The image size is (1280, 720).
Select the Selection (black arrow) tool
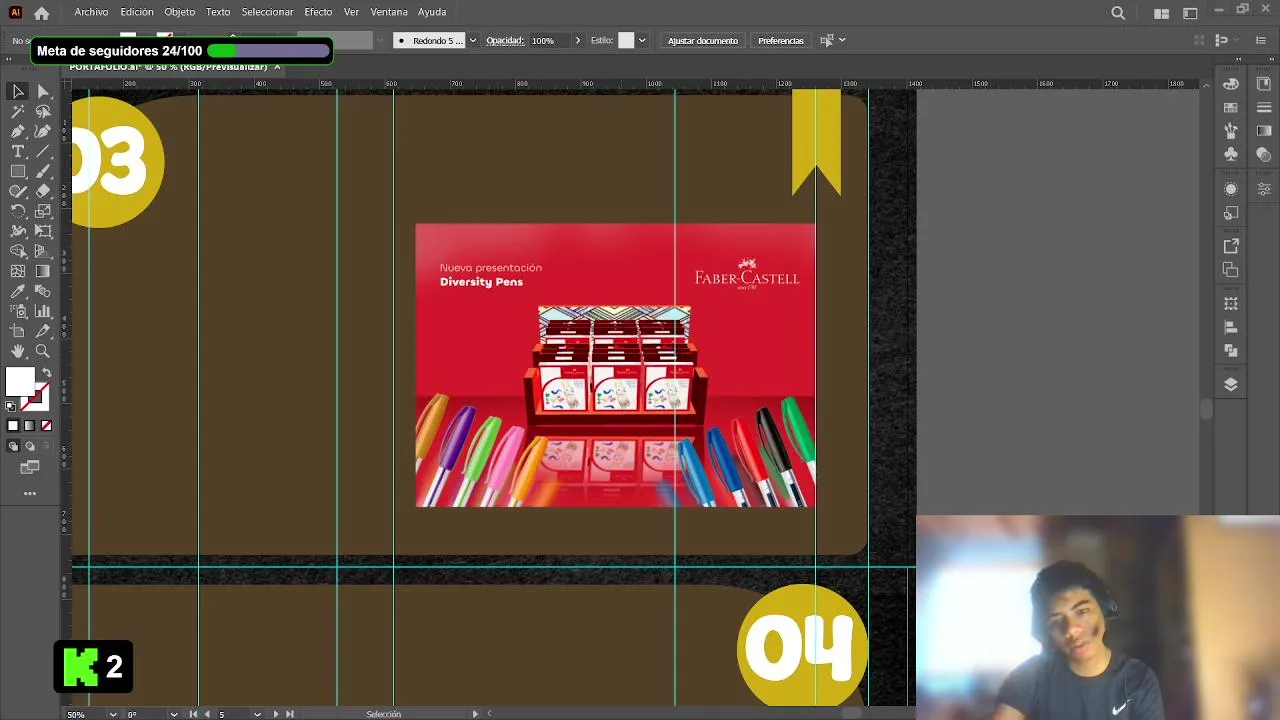(x=18, y=91)
